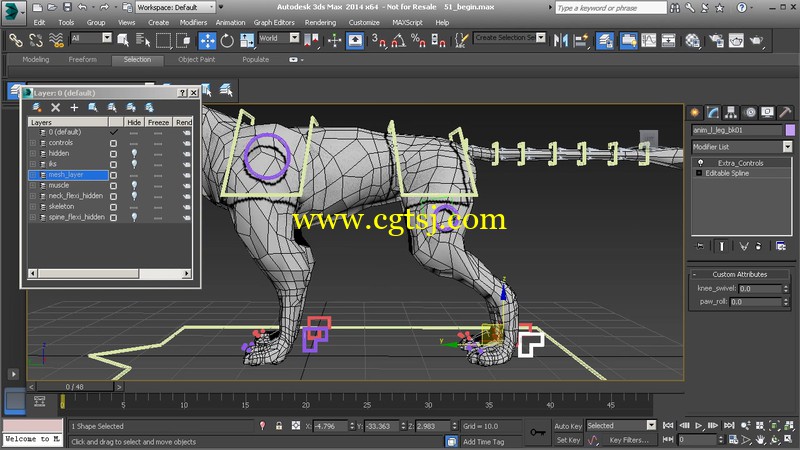Choose the Rectangular Selection Region tool

pos(163,40)
